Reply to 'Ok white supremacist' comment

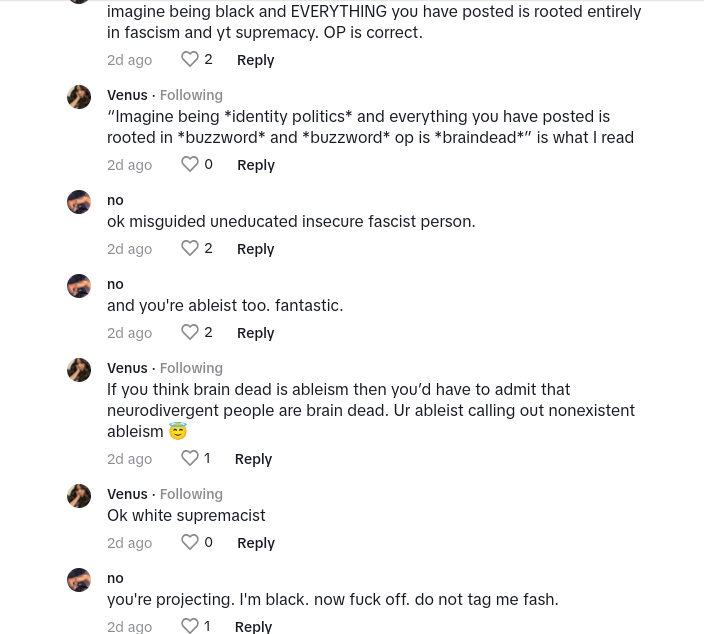click(x=255, y=543)
